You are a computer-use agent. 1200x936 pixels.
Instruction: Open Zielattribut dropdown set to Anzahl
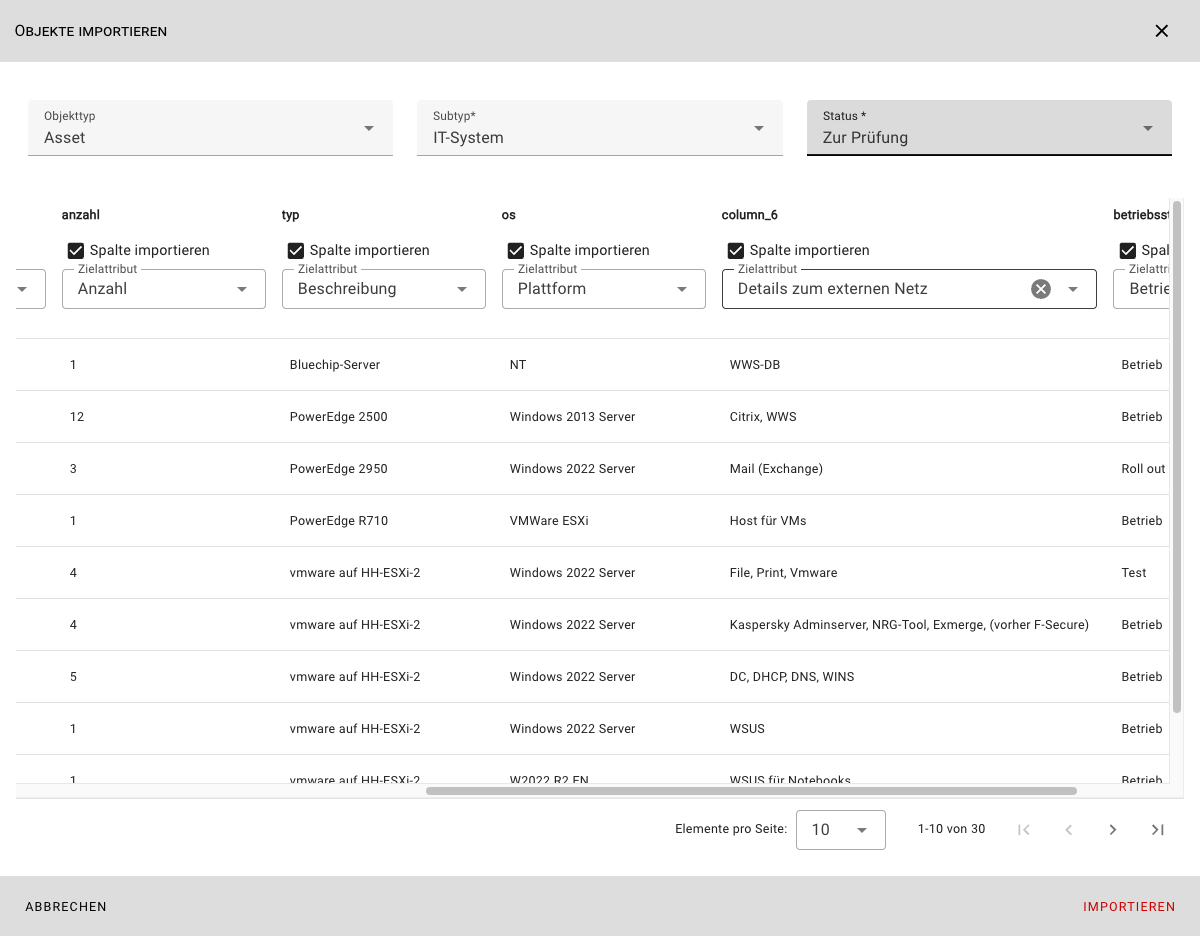tap(164, 289)
